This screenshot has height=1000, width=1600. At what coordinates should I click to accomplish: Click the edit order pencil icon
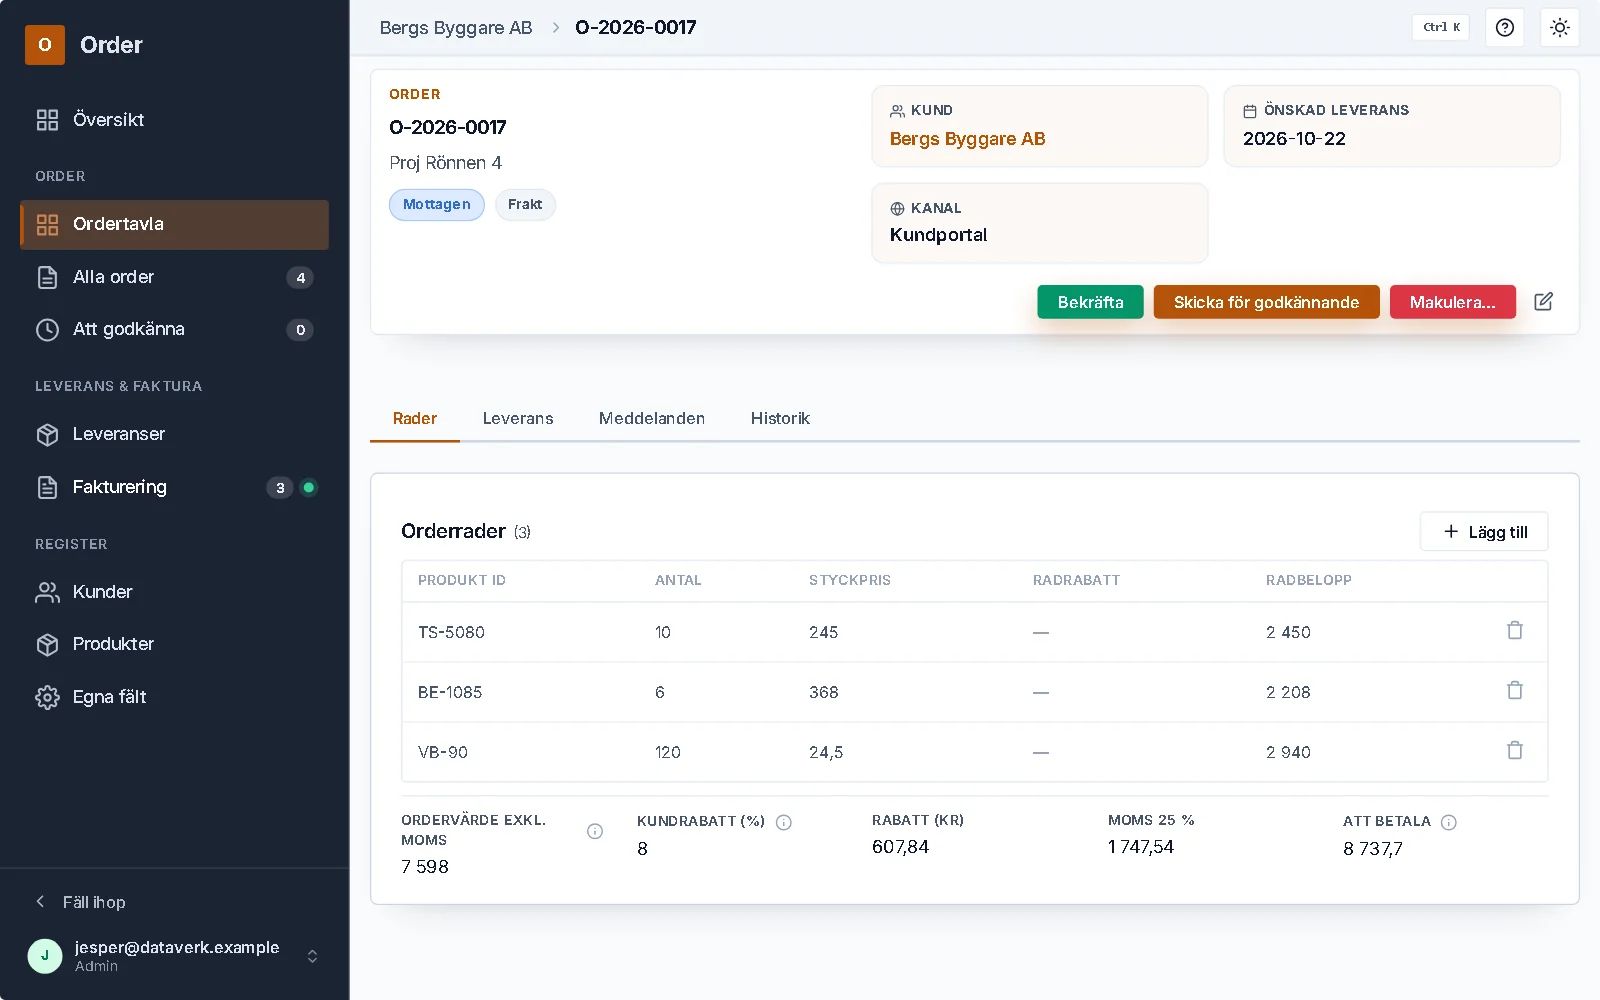point(1543,302)
